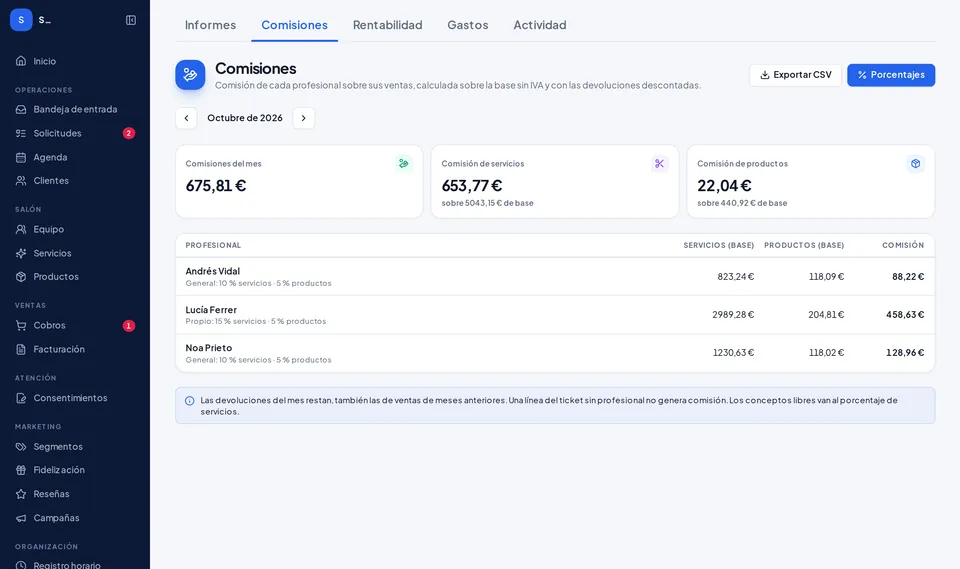Open the Gastos tab

coord(468,25)
